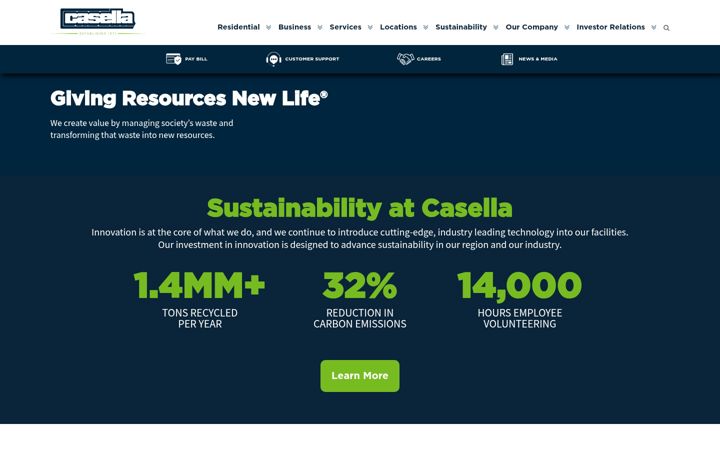This screenshot has width=720, height=450.
Task: Follow the Pay Bill link text
Action: pos(196,59)
